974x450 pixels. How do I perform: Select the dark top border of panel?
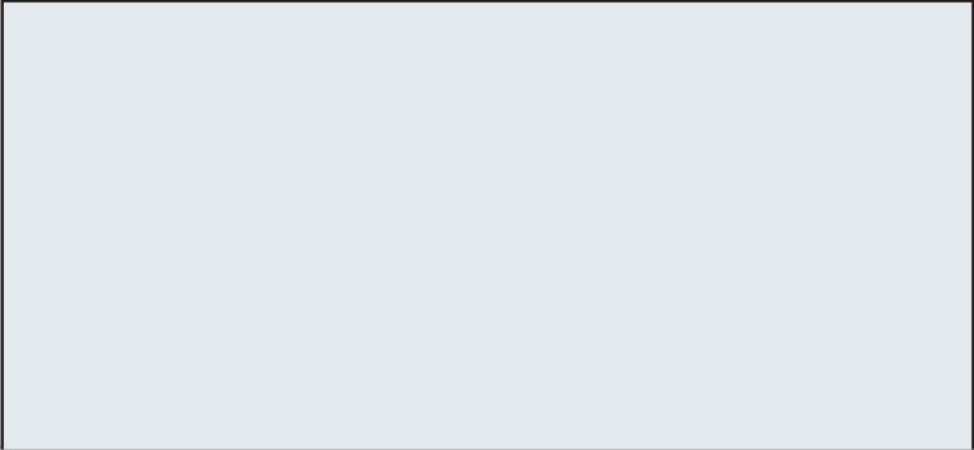pos(487,1)
